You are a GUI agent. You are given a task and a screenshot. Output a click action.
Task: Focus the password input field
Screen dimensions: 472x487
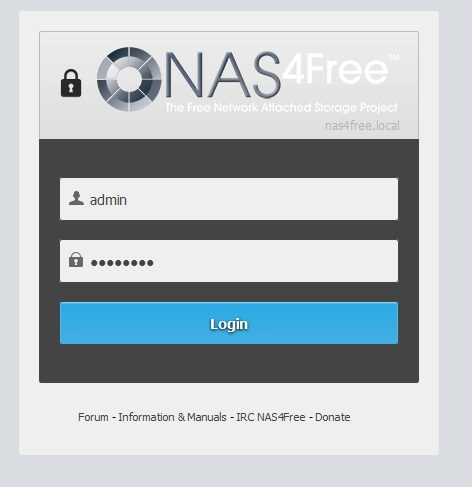[229, 261]
